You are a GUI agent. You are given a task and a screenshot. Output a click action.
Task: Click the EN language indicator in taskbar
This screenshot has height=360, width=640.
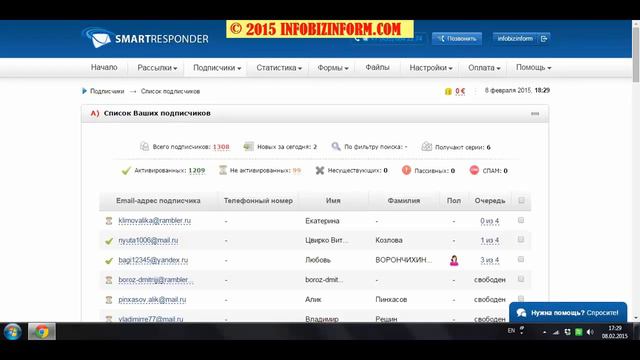click(x=511, y=331)
